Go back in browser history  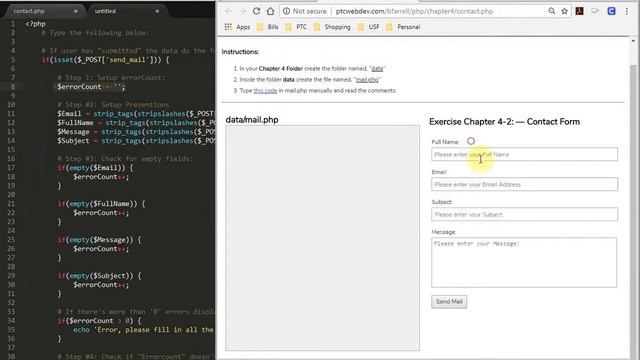click(228, 11)
